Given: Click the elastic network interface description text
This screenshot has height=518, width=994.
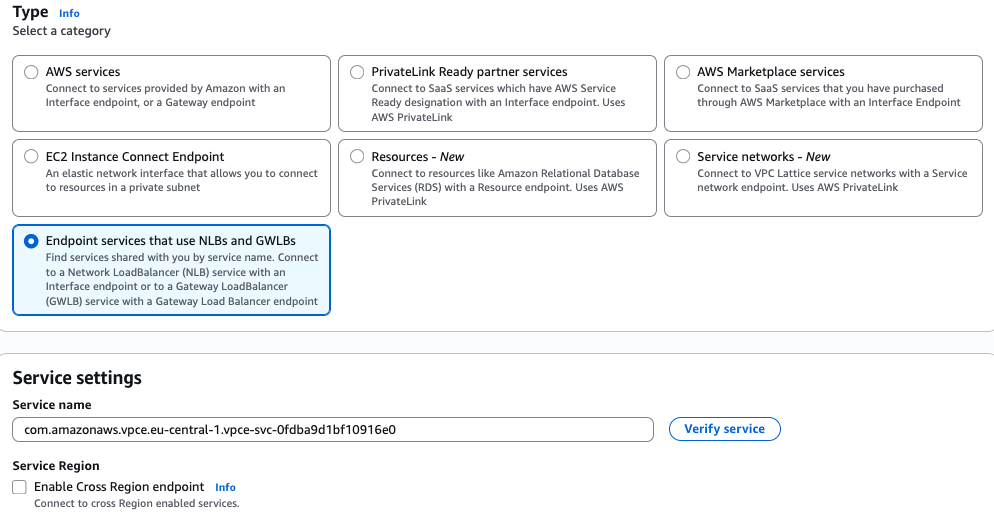Looking at the screenshot, I should (179, 180).
